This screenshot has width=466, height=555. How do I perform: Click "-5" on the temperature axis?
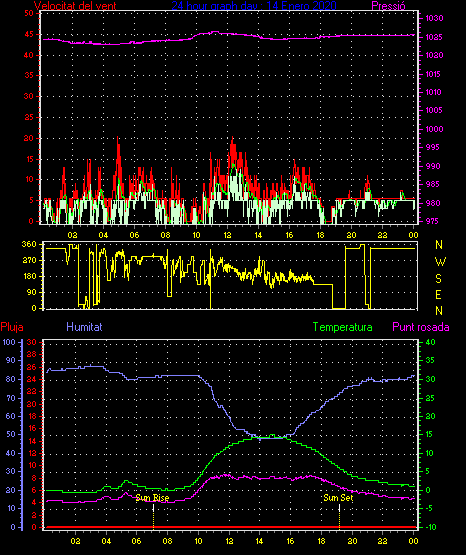[x=430, y=508]
